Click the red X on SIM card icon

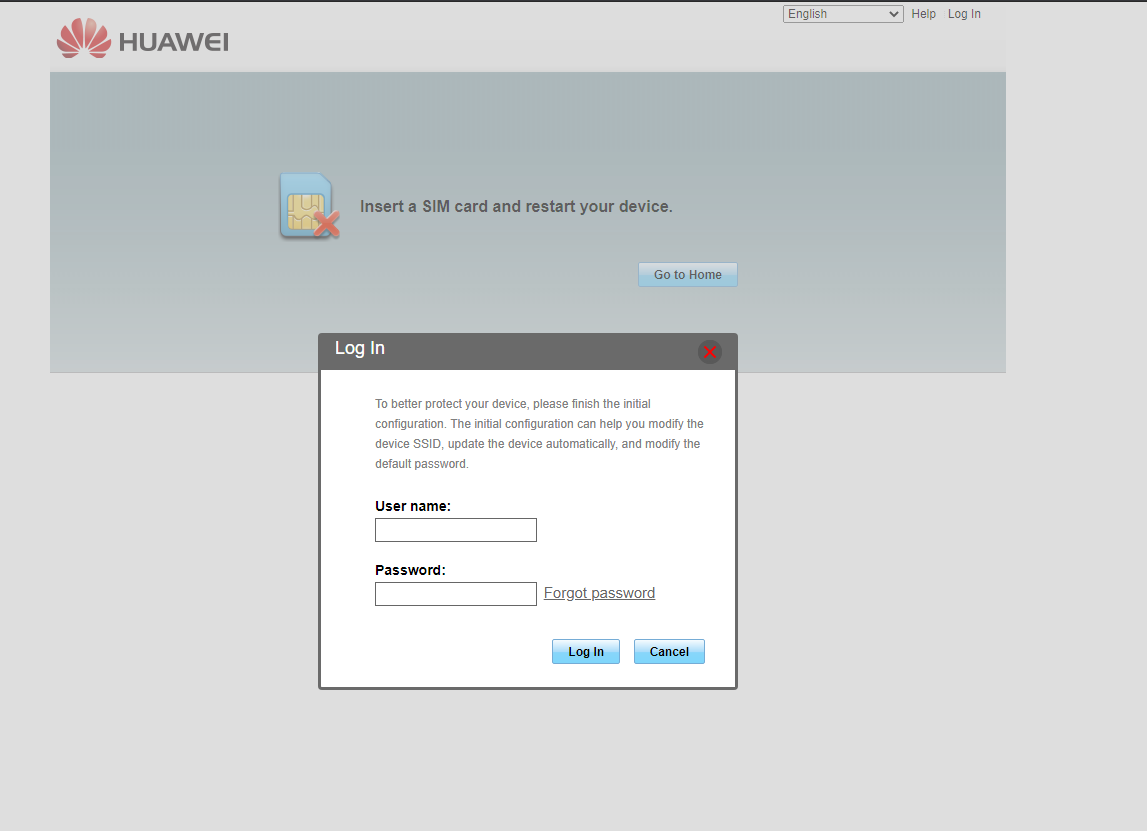tap(326, 225)
